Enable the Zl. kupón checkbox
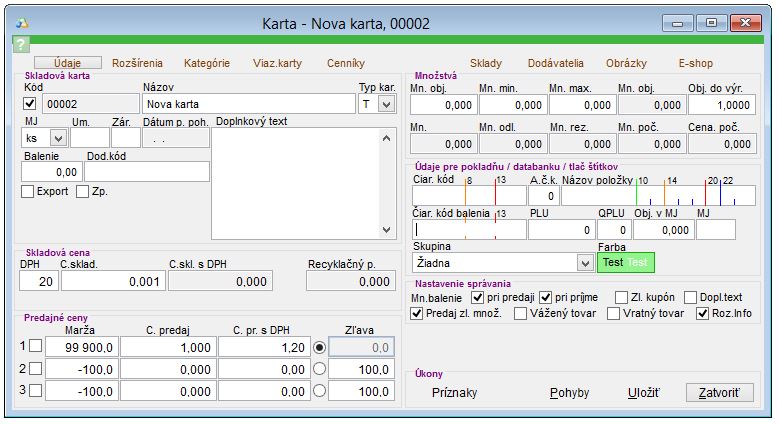The width and height of the screenshot is (778, 424). coord(621,297)
